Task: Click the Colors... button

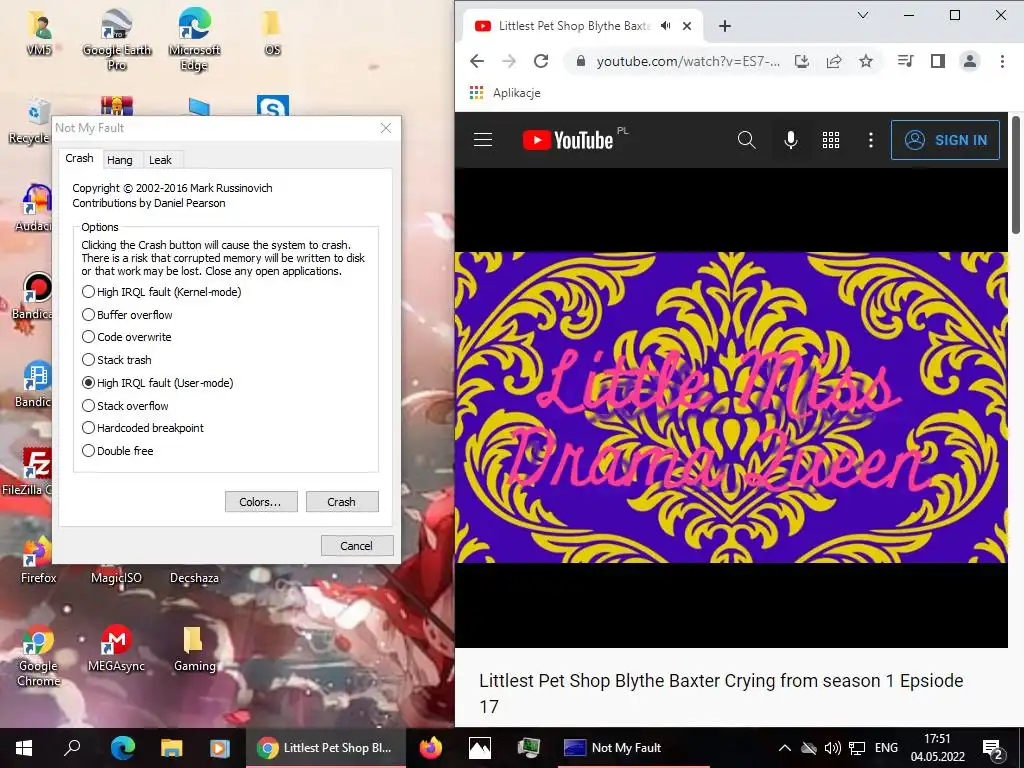Action: pos(261,502)
